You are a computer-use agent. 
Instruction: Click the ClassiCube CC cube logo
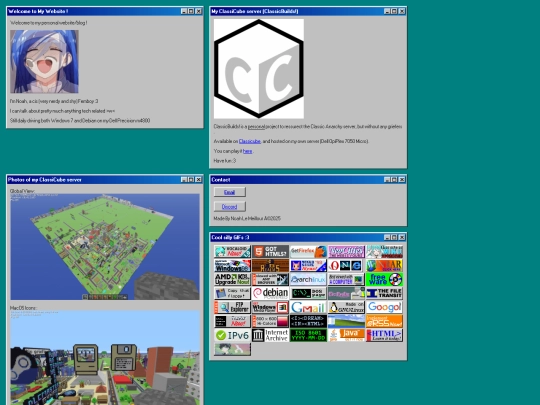[259, 69]
